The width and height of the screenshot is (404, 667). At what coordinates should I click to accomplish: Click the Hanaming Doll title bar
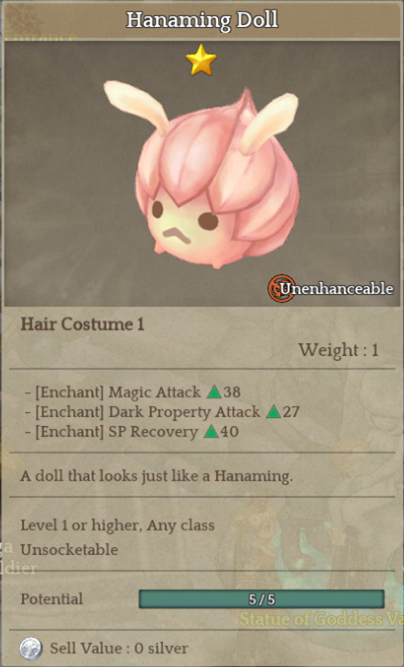click(202, 20)
